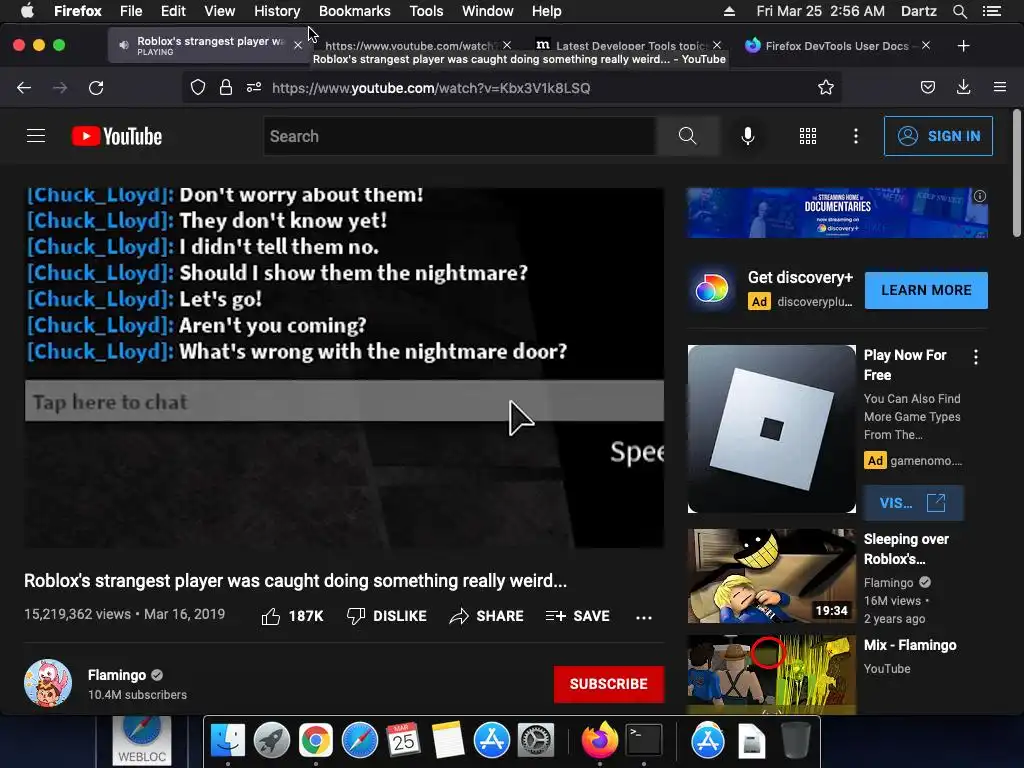
Task: Open YouTube settings three-dot menu
Action: pos(856,136)
